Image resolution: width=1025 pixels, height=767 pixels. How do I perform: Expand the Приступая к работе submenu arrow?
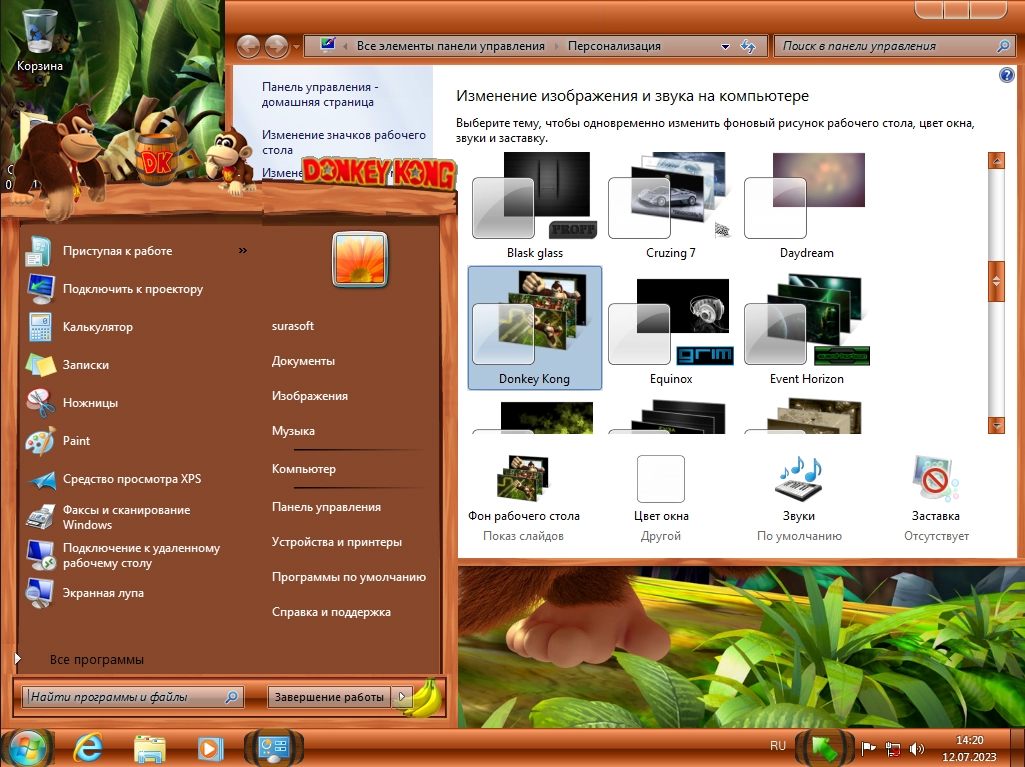click(x=243, y=251)
